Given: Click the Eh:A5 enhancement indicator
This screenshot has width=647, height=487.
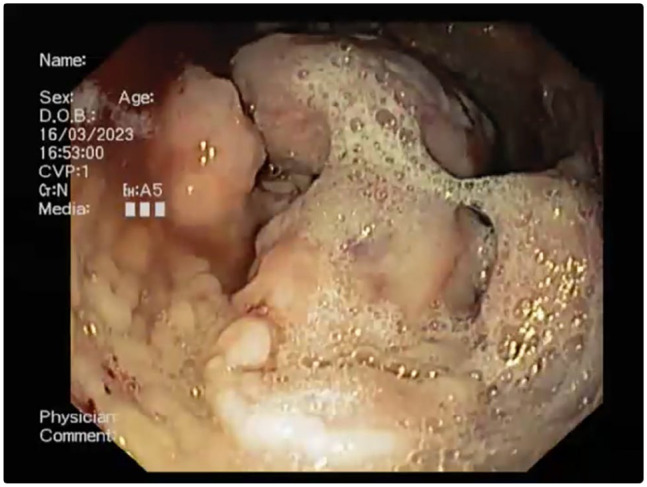Looking at the screenshot, I should pos(143,190).
